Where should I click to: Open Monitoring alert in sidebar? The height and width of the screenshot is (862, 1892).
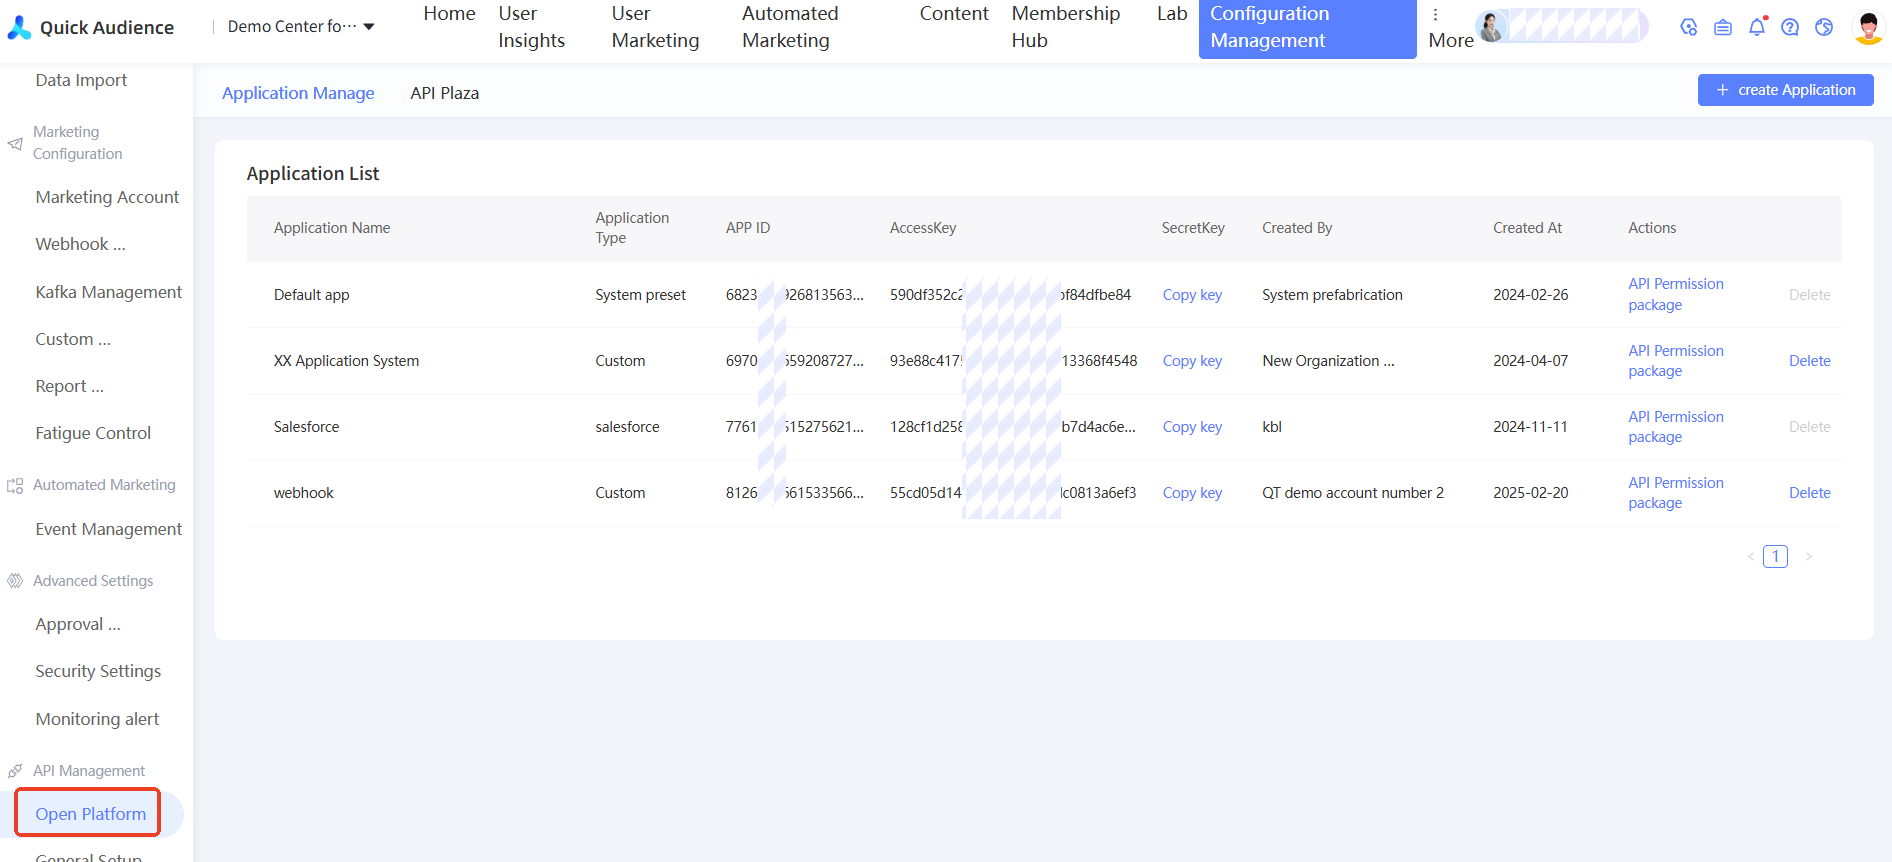[97, 719]
